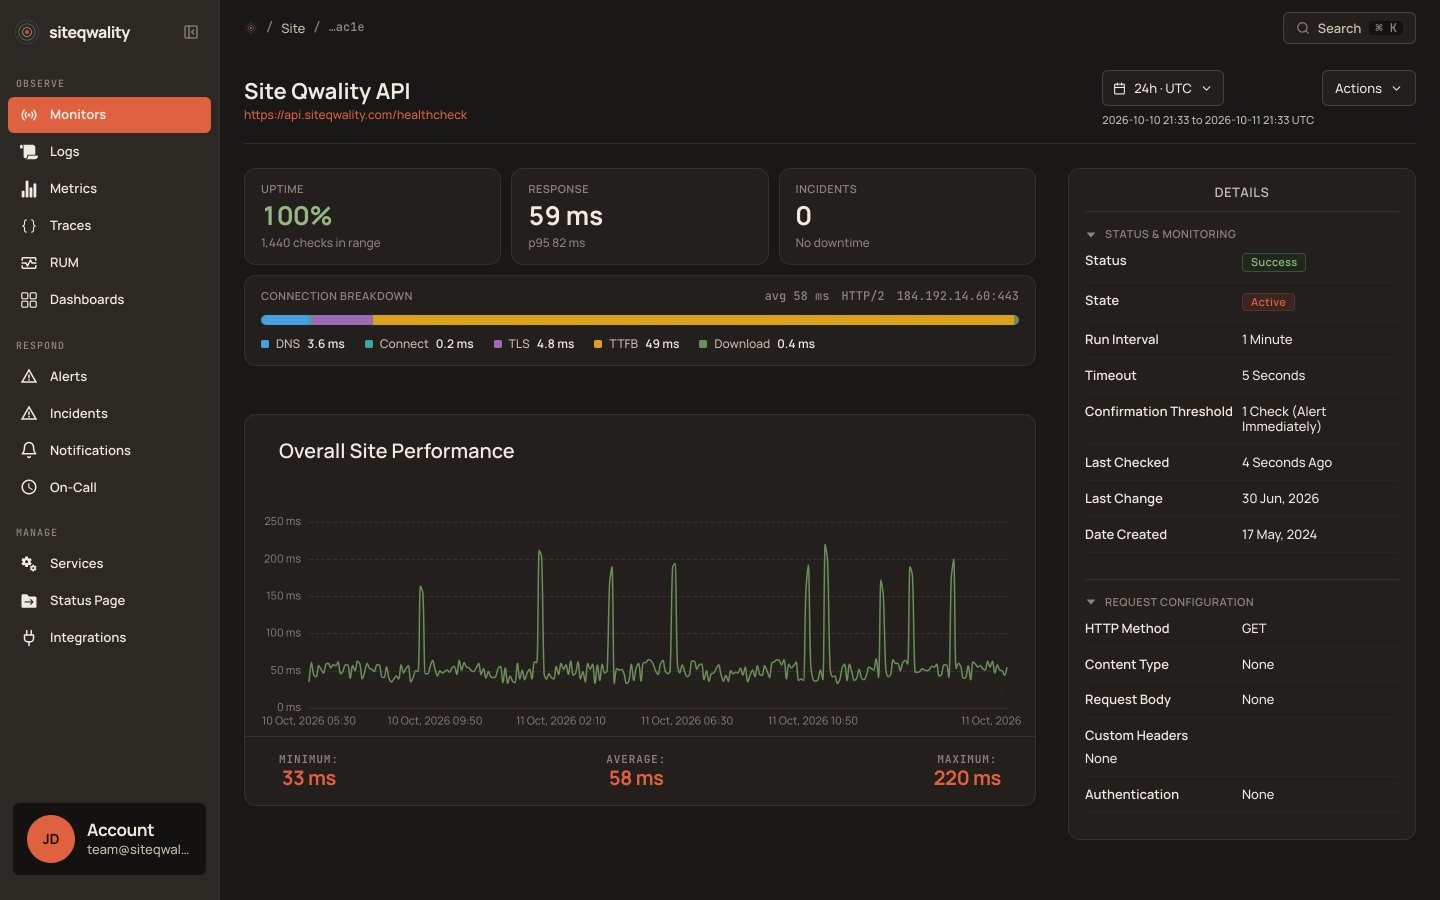Open the Search box
This screenshot has height=900, width=1440.
tap(1349, 28)
